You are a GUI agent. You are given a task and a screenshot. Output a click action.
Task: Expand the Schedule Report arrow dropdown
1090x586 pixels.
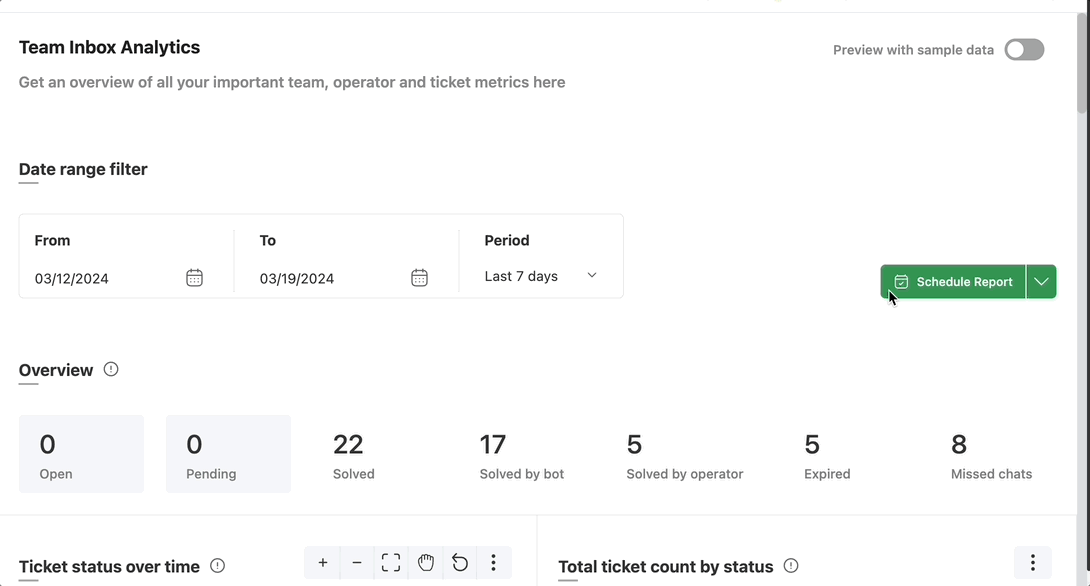click(1041, 282)
